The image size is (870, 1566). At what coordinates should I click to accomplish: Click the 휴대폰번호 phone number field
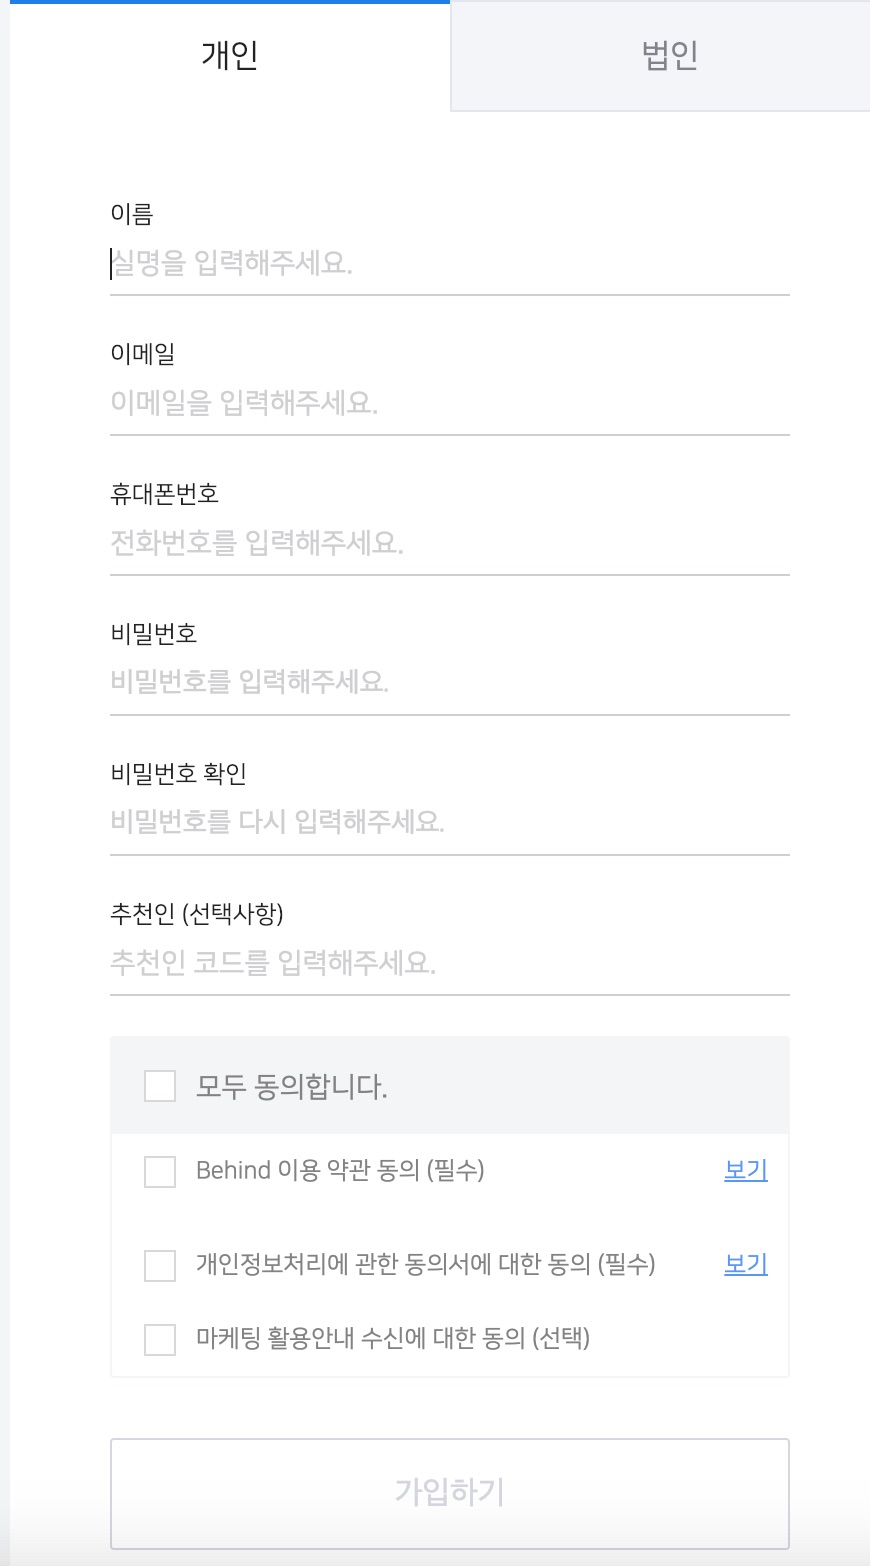click(449, 544)
